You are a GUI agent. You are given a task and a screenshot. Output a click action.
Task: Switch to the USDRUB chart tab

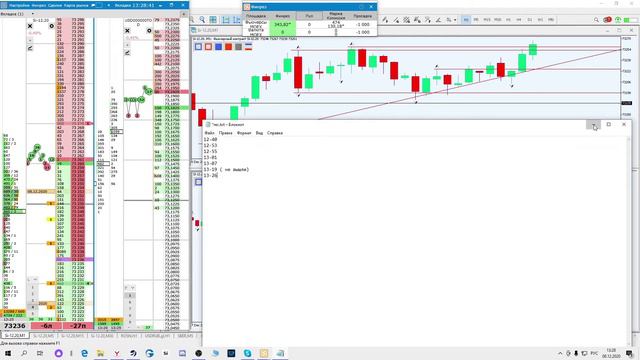(x=158, y=336)
